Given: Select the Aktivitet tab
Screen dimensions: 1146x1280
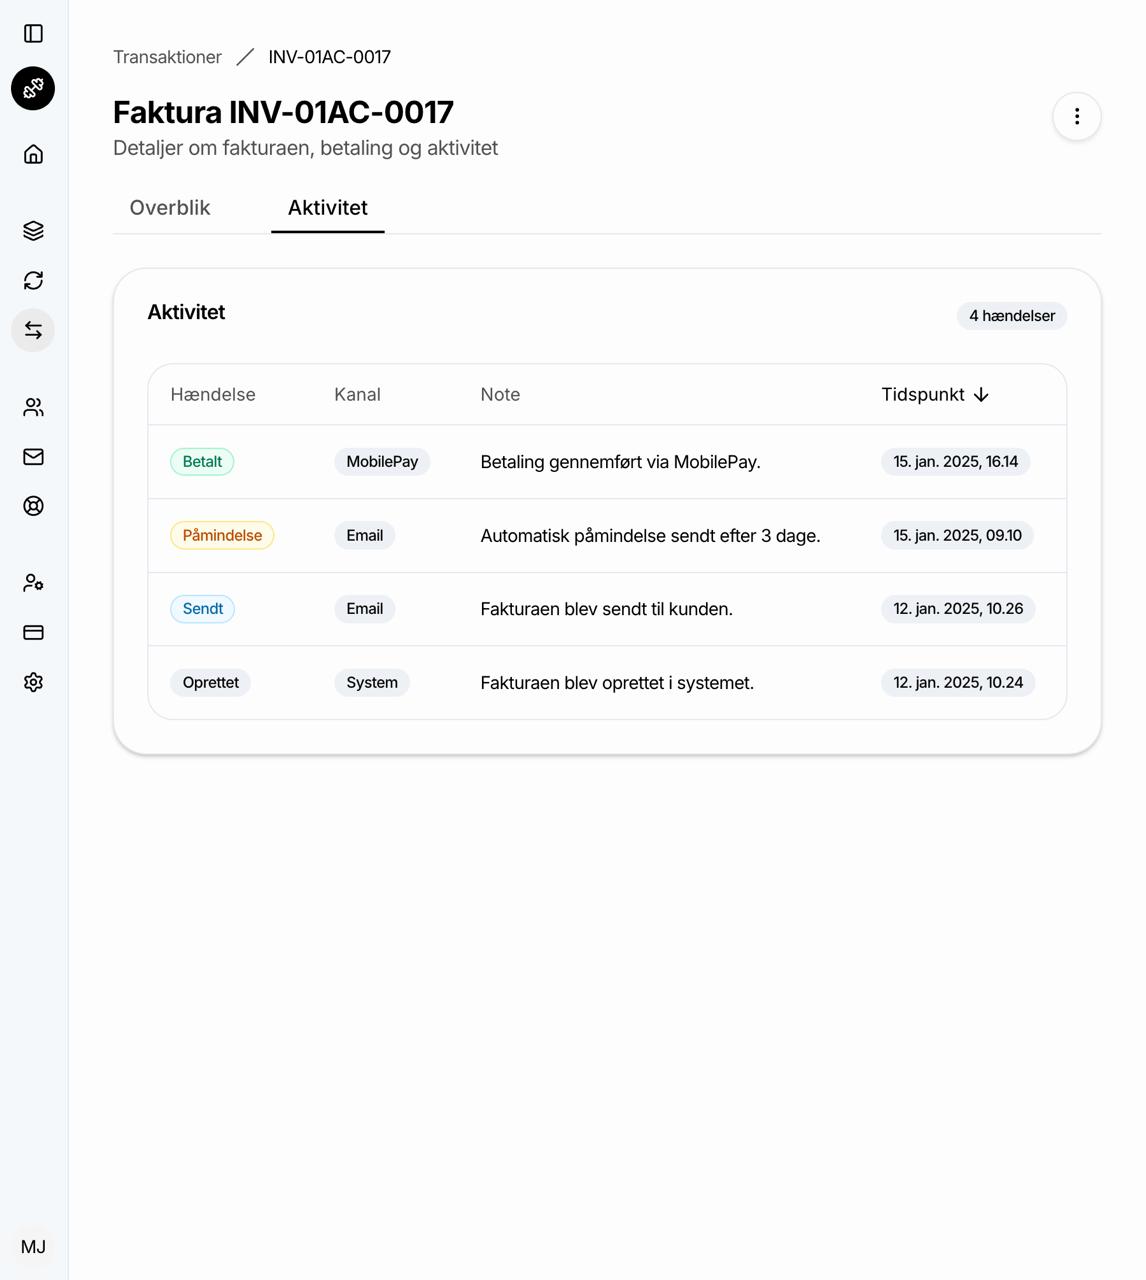Looking at the screenshot, I should coord(327,208).
